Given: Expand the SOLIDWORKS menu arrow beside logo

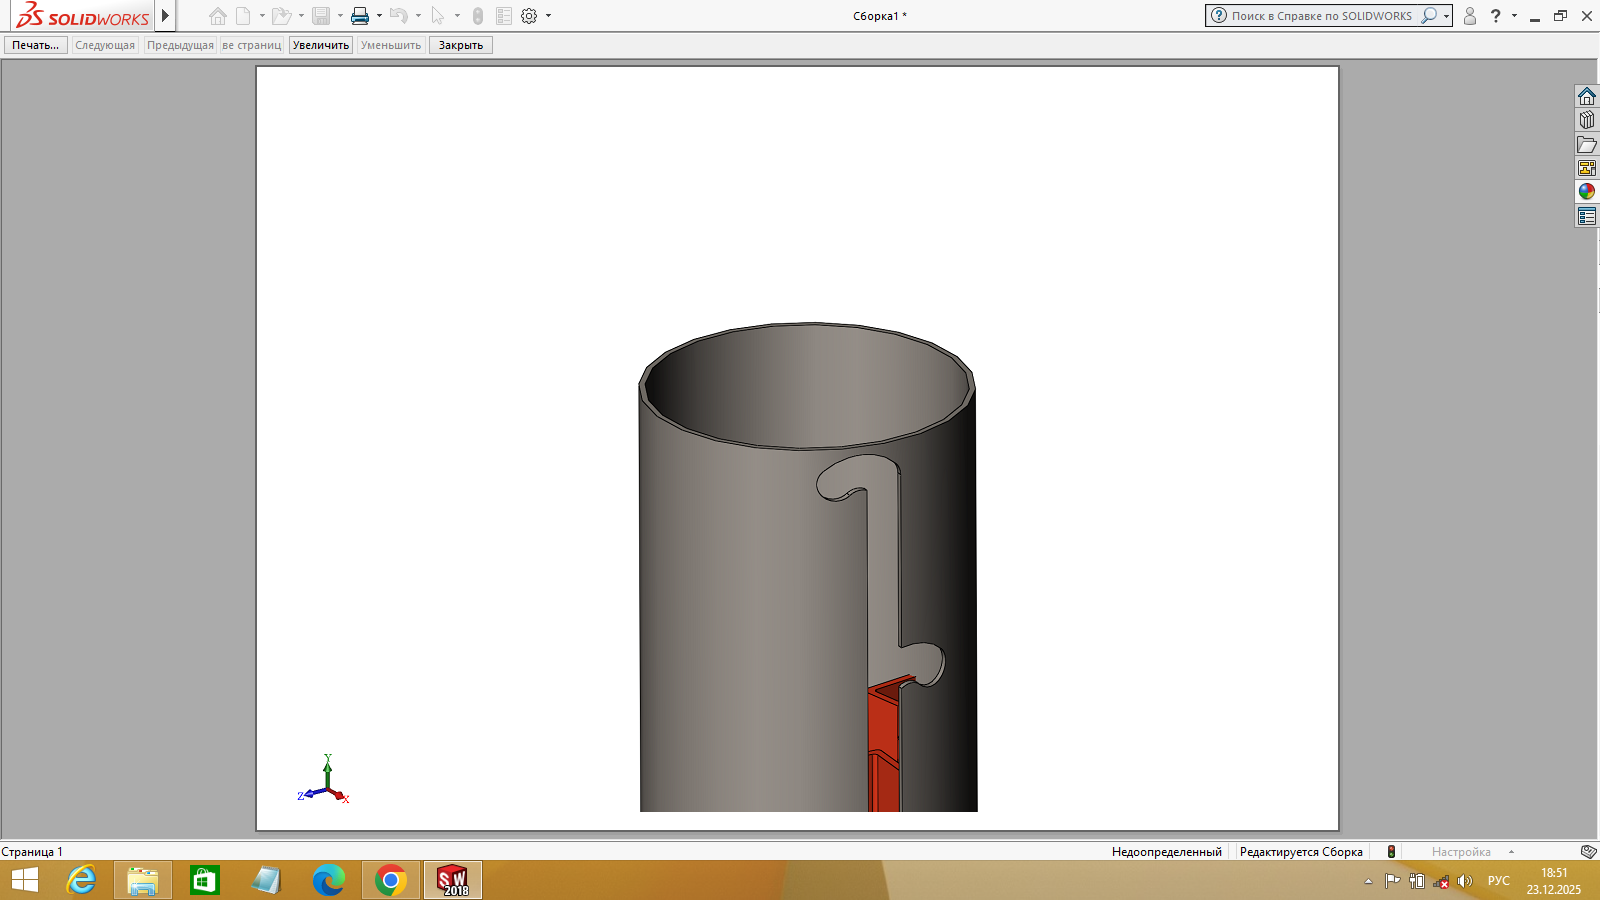Looking at the screenshot, I should pos(166,16).
